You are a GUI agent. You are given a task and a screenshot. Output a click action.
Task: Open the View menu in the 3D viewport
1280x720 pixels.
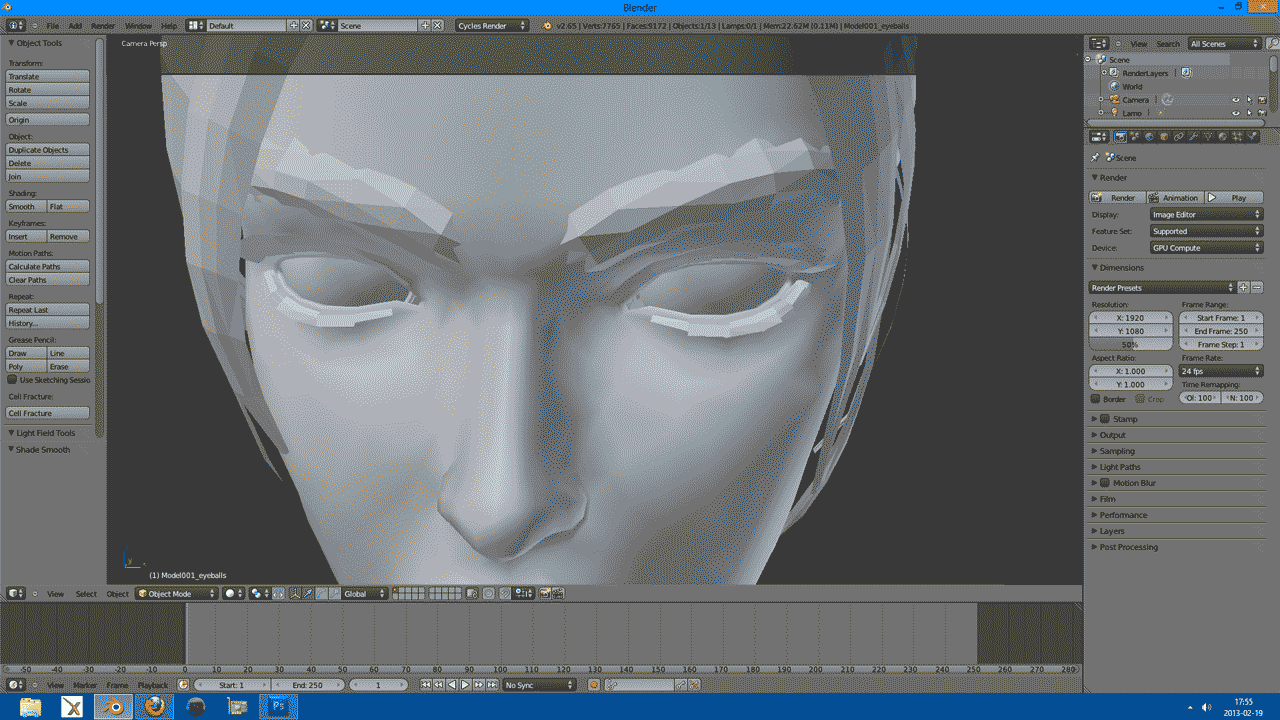click(55, 592)
